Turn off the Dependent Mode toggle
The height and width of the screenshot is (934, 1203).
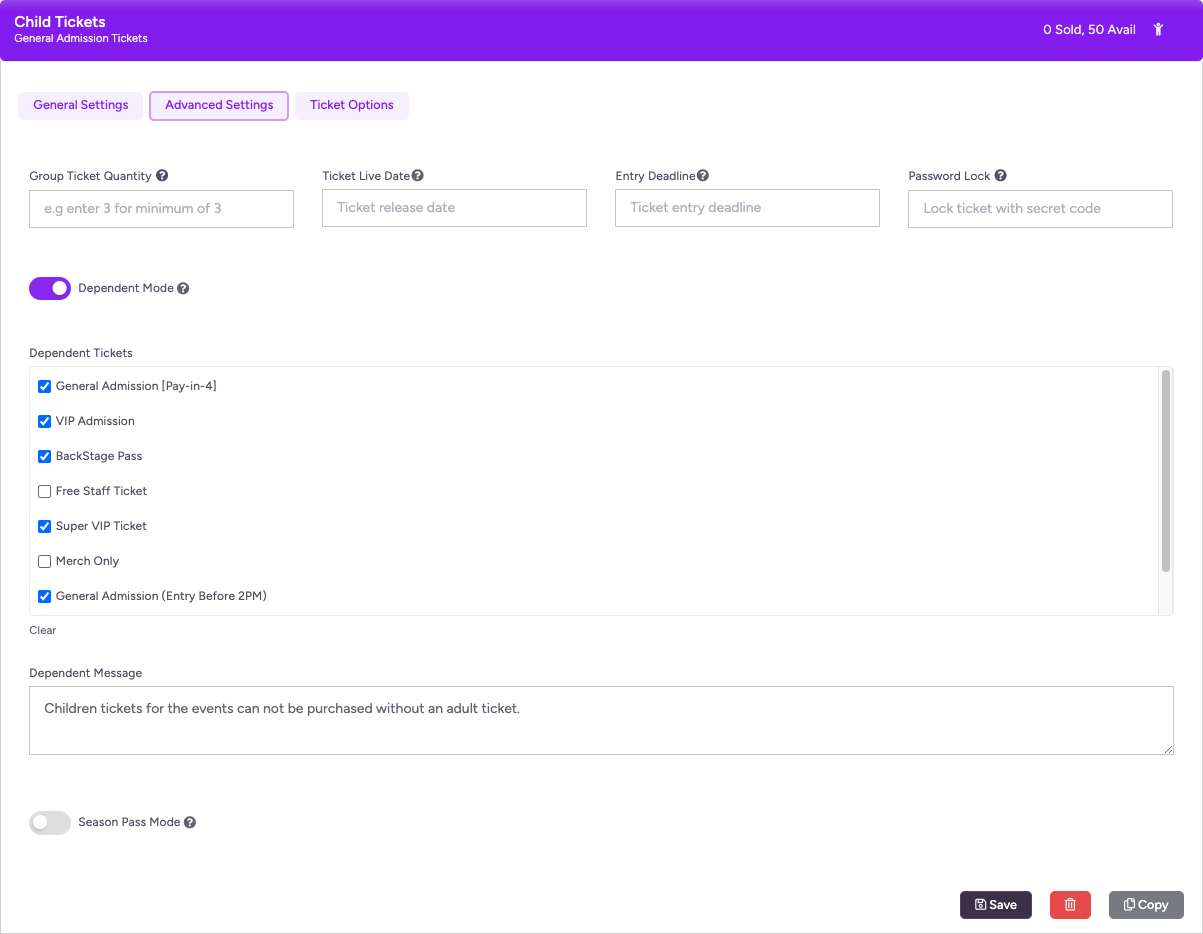coord(50,289)
